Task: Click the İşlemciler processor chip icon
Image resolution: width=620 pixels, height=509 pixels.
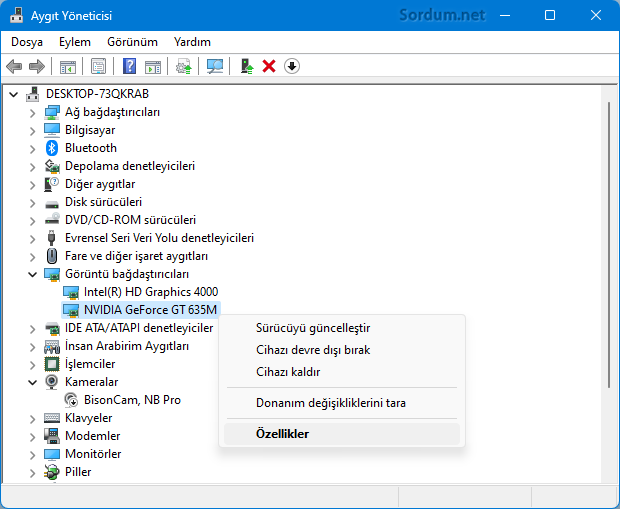Action: [52, 364]
